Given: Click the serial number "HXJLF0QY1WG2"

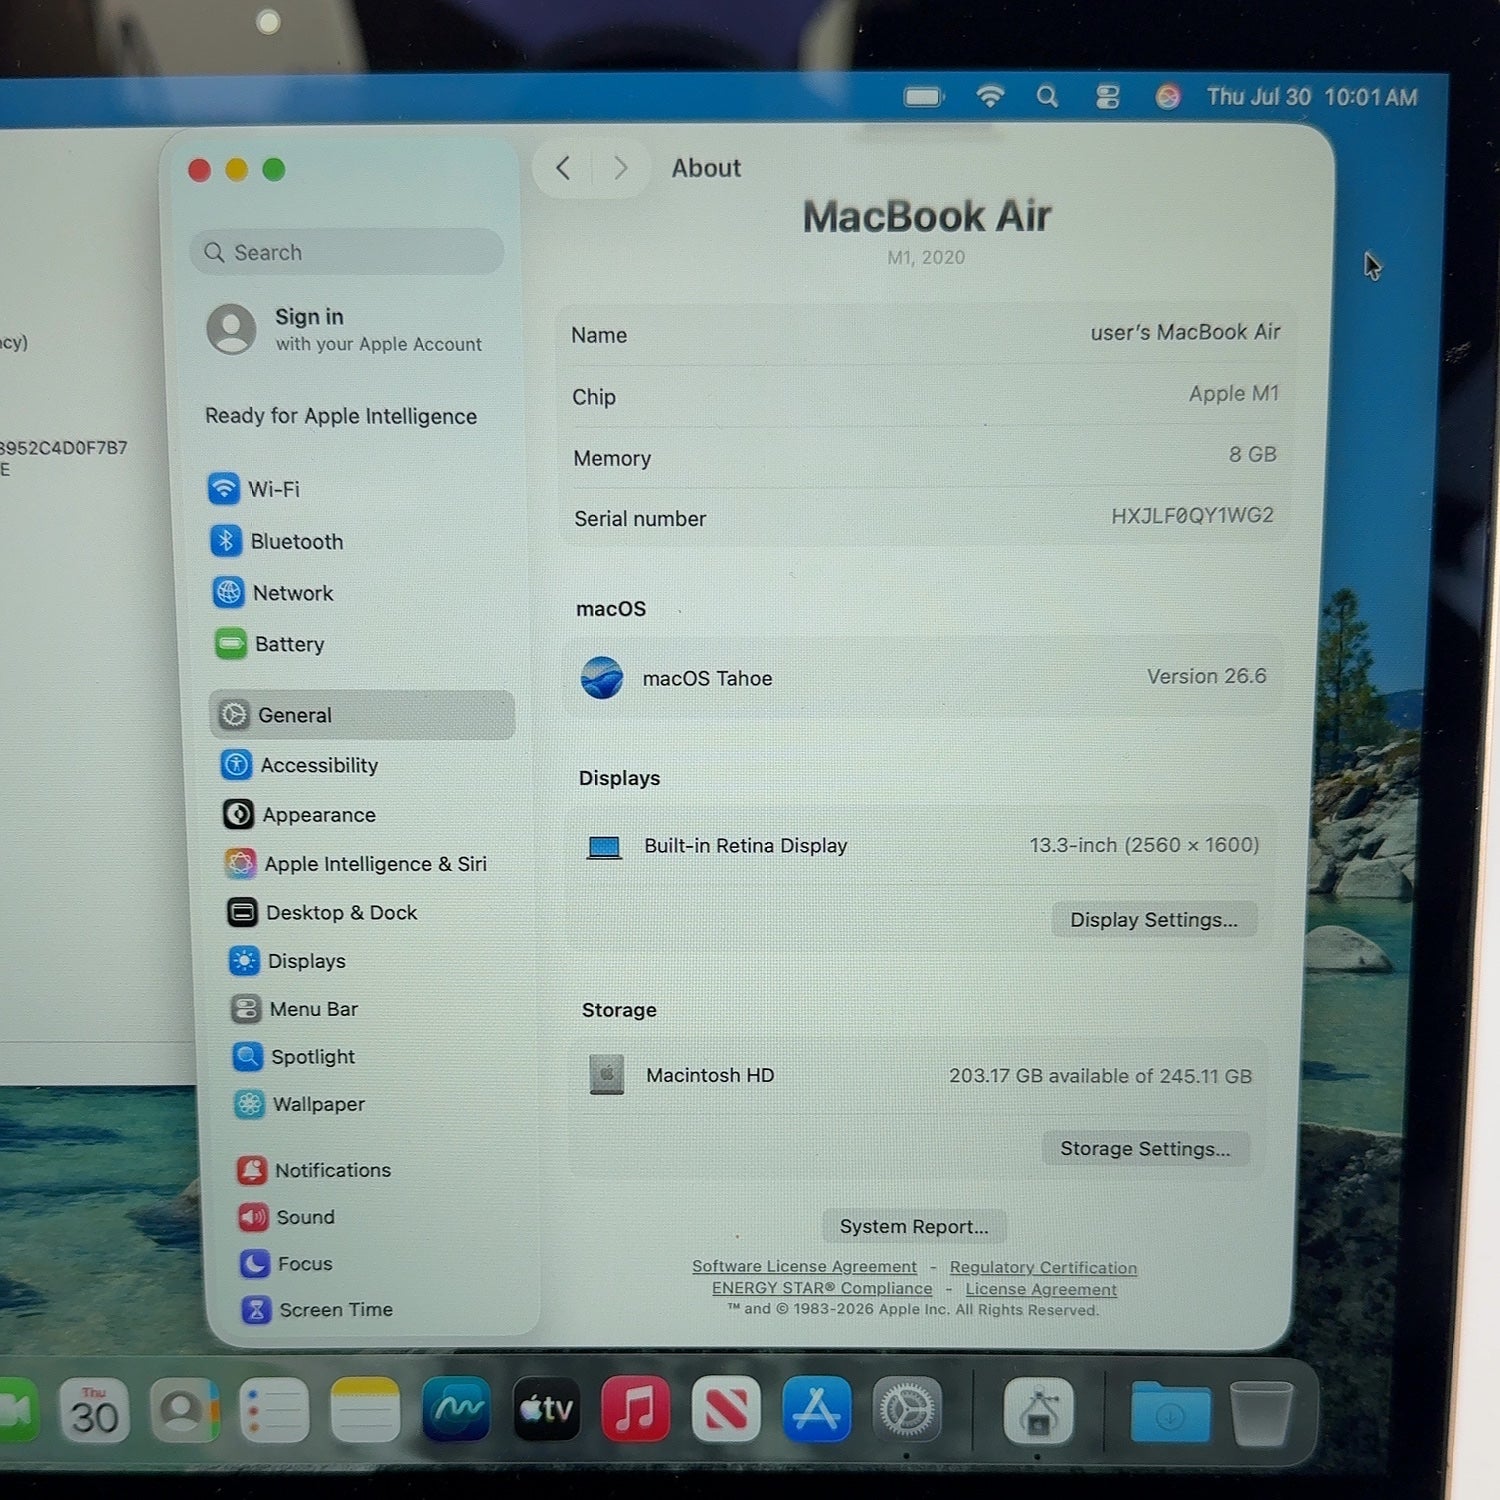Looking at the screenshot, I should point(1193,515).
